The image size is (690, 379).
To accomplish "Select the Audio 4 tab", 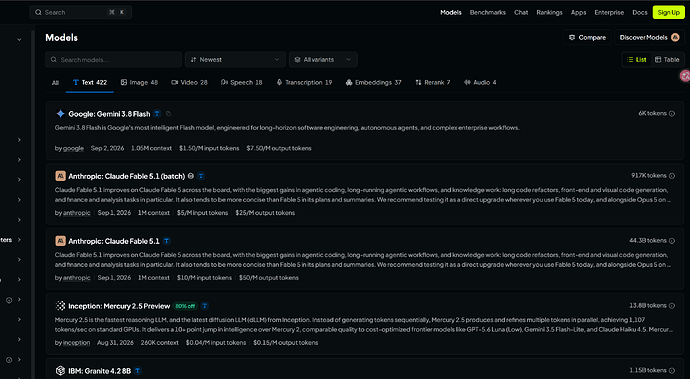I will pos(480,82).
